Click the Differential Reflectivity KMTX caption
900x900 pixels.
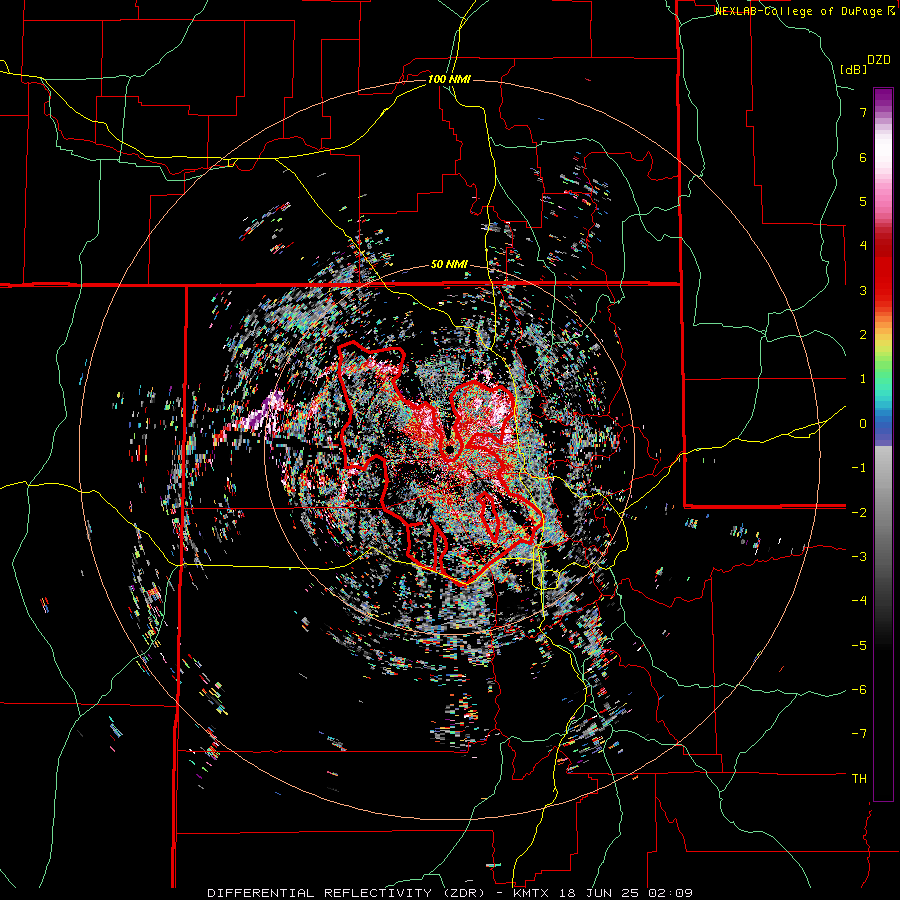click(x=450, y=893)
